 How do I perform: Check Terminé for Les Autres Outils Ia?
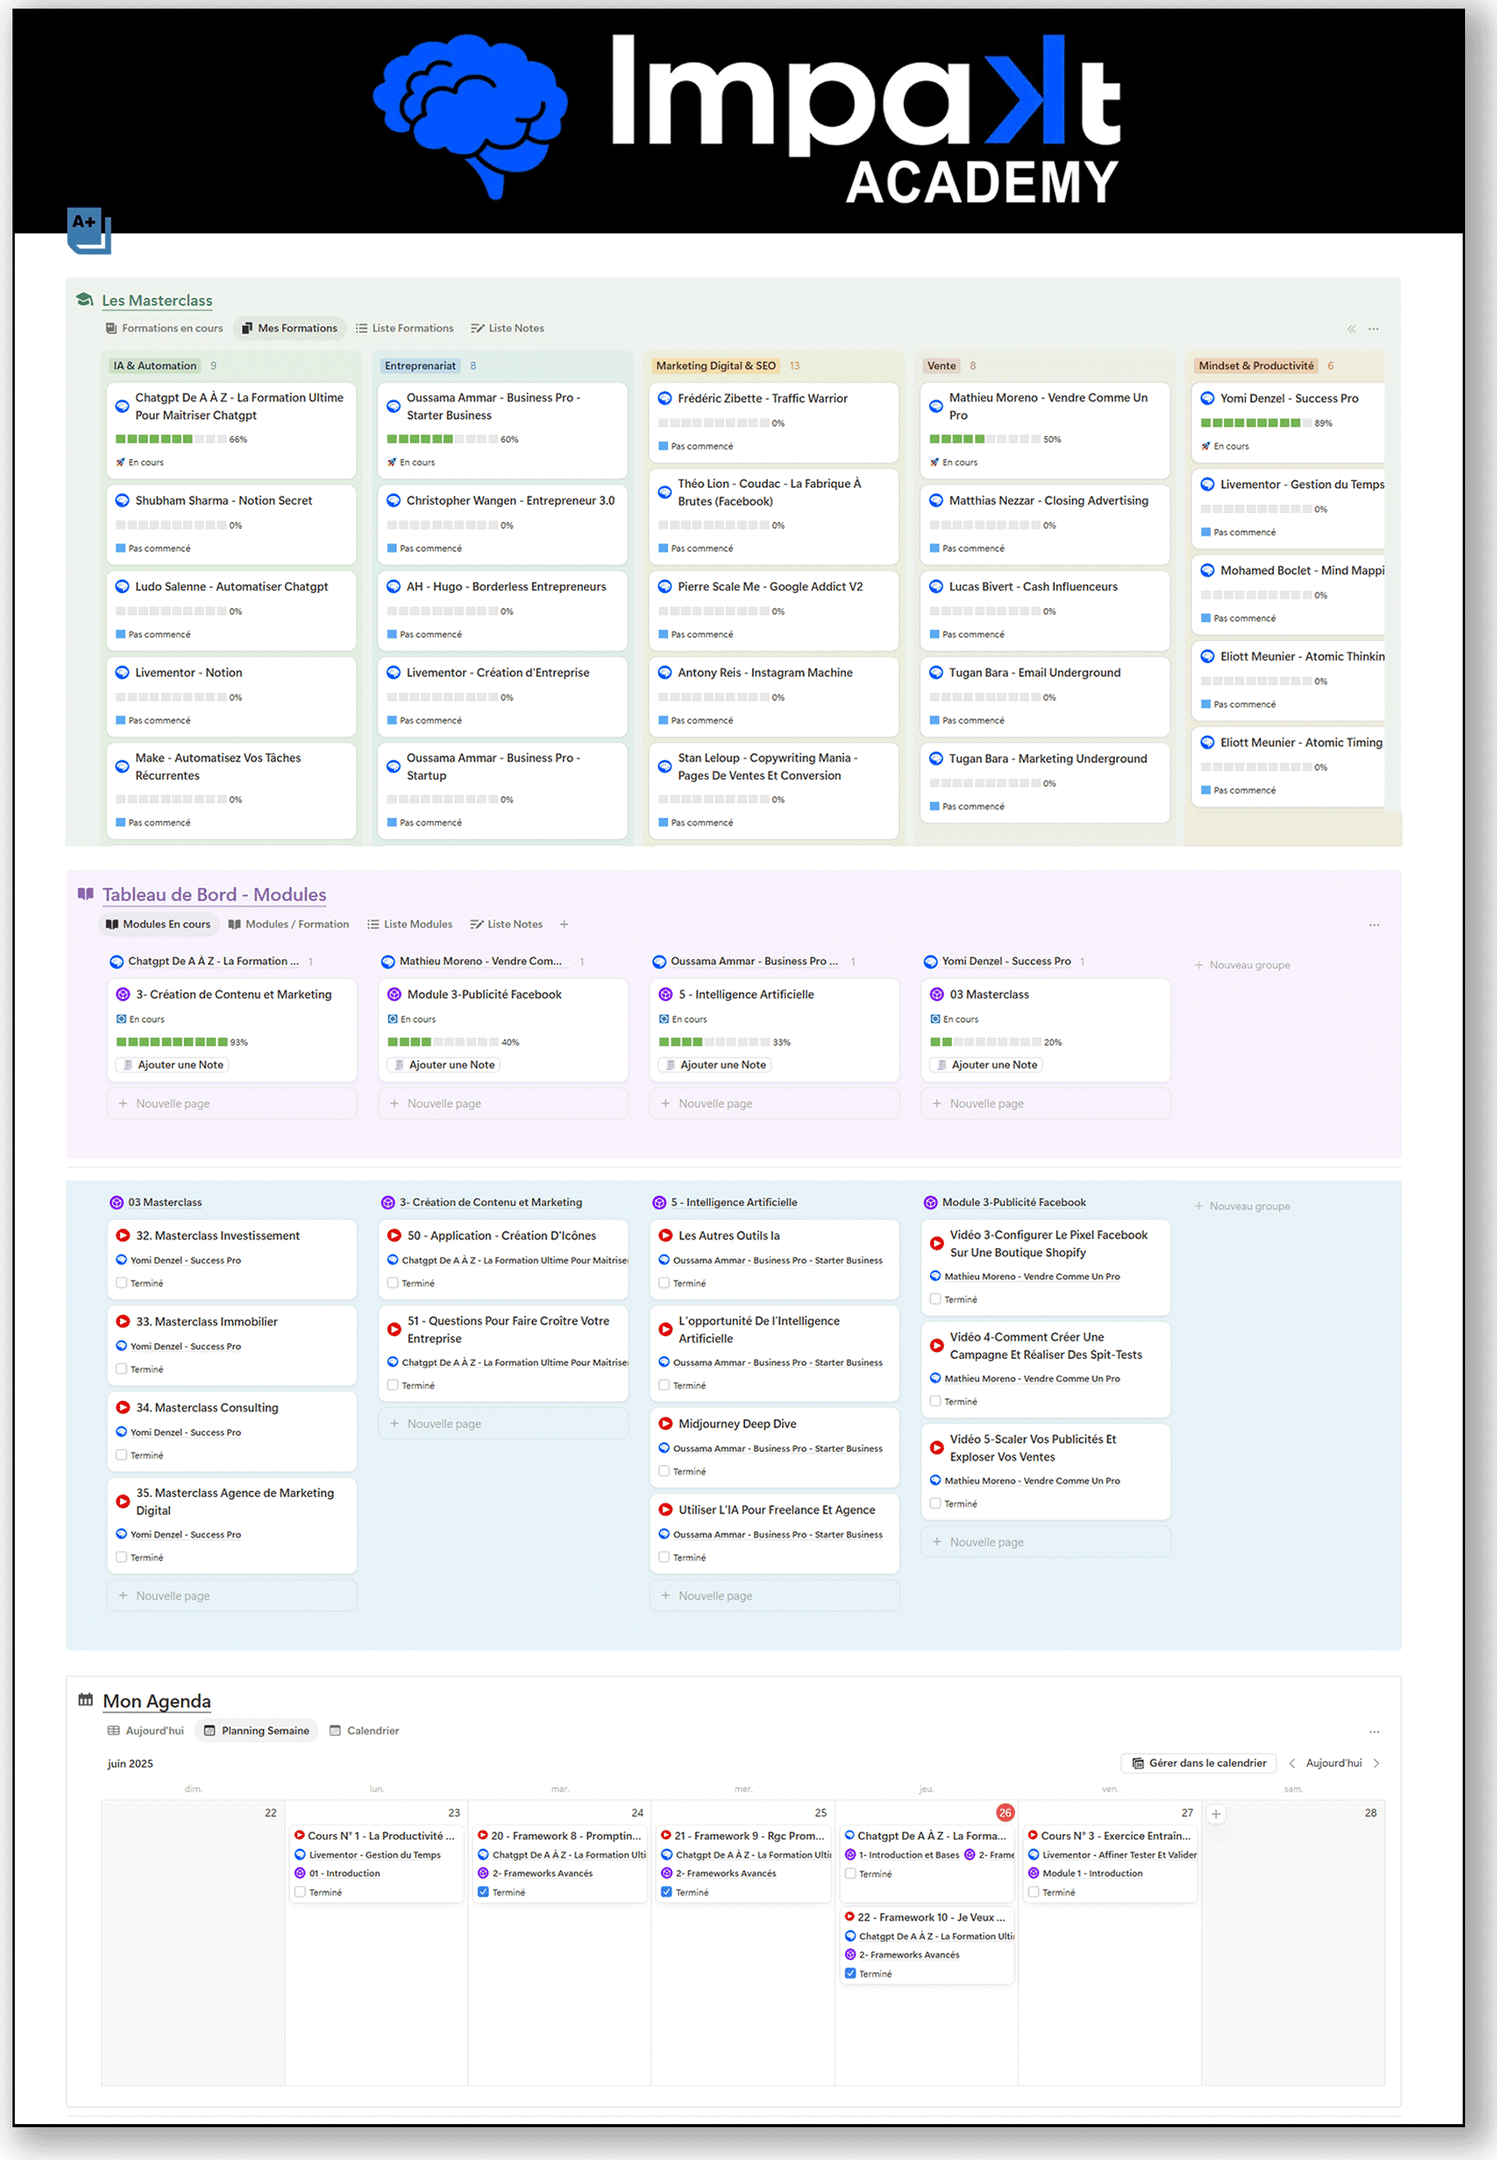(664, 1283)
